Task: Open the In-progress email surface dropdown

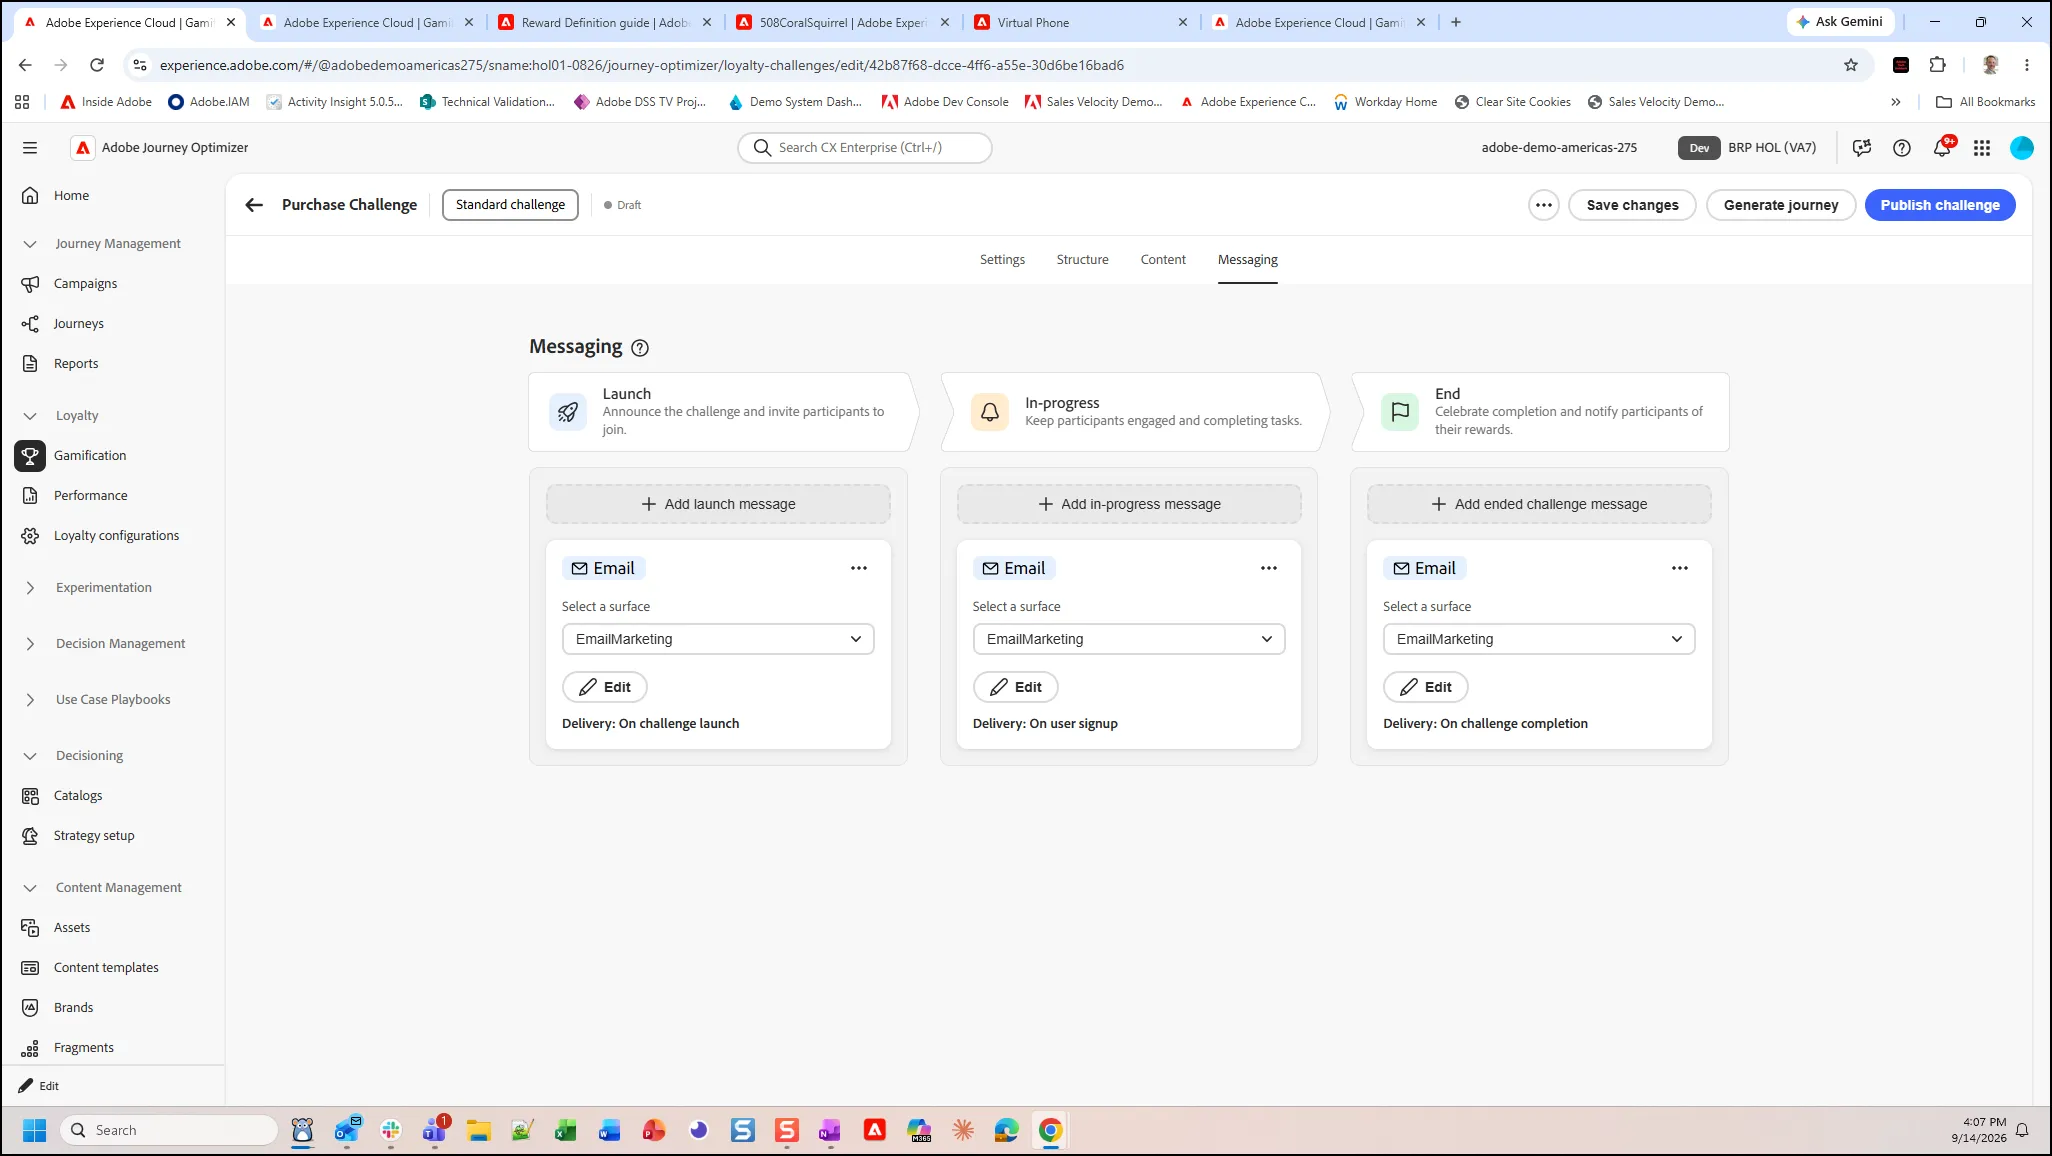Action: 1129,639
